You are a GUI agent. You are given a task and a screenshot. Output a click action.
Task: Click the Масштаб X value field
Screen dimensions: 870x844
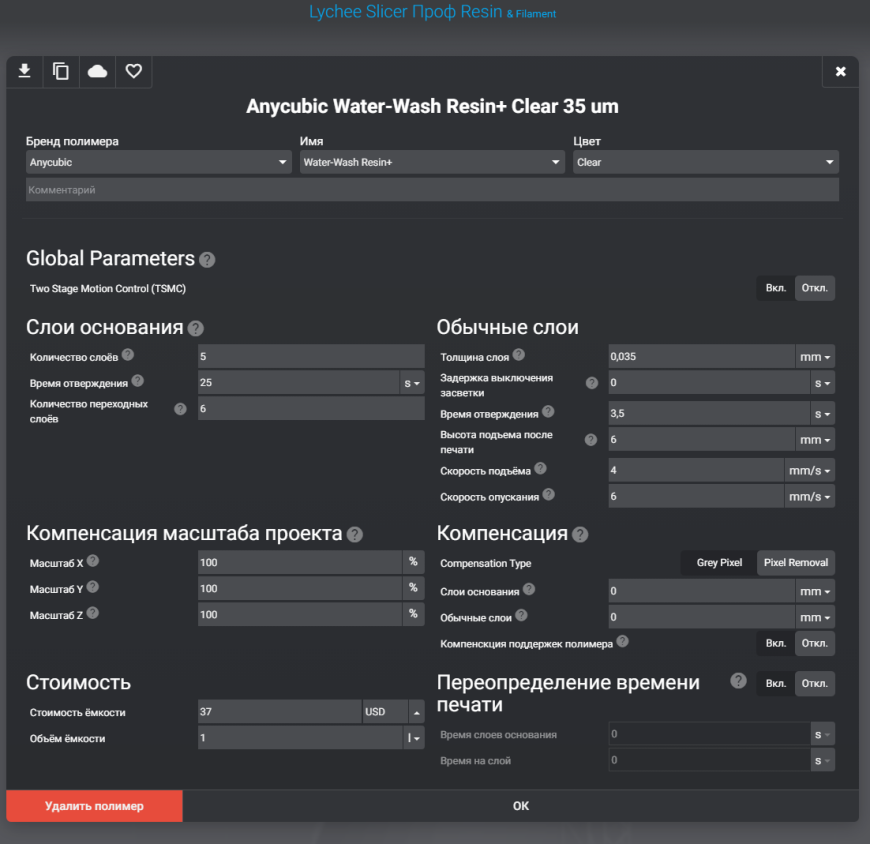[x=300, y=563]
